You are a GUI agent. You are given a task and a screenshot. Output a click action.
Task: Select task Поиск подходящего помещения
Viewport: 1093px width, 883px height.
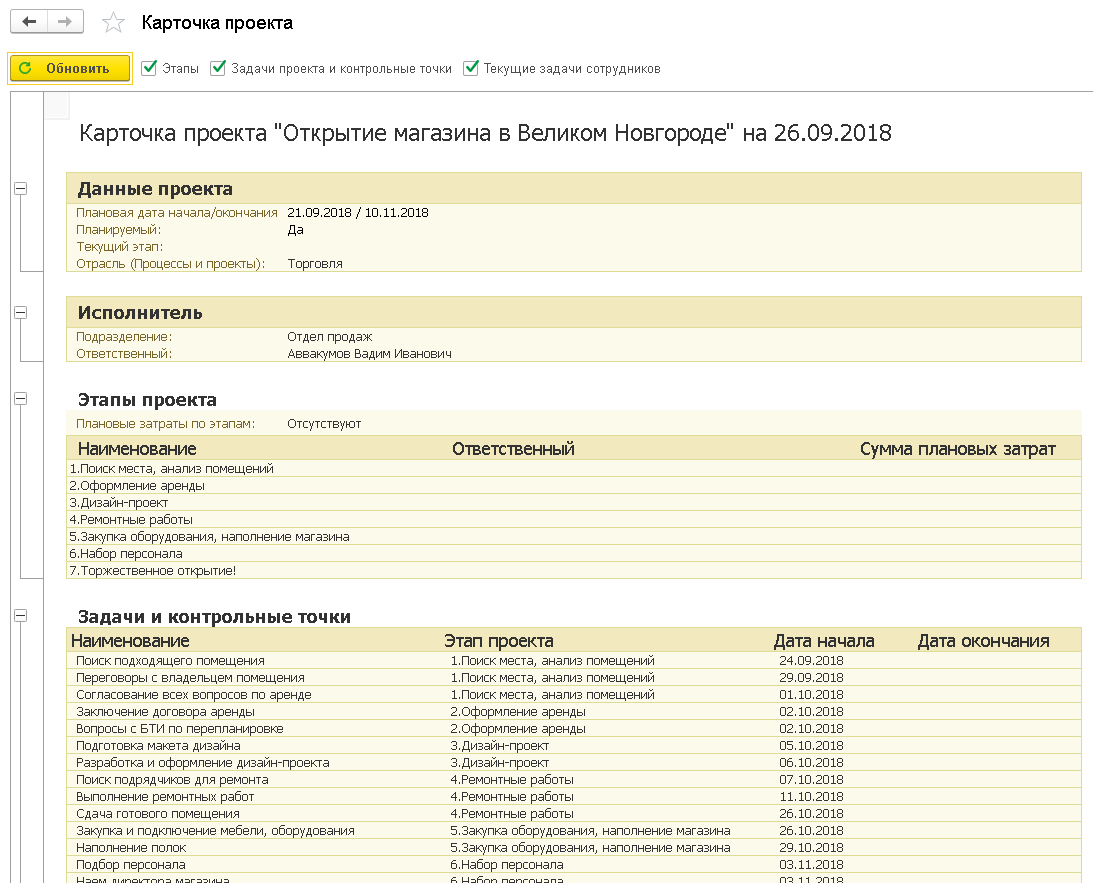(x=170, y=661)
